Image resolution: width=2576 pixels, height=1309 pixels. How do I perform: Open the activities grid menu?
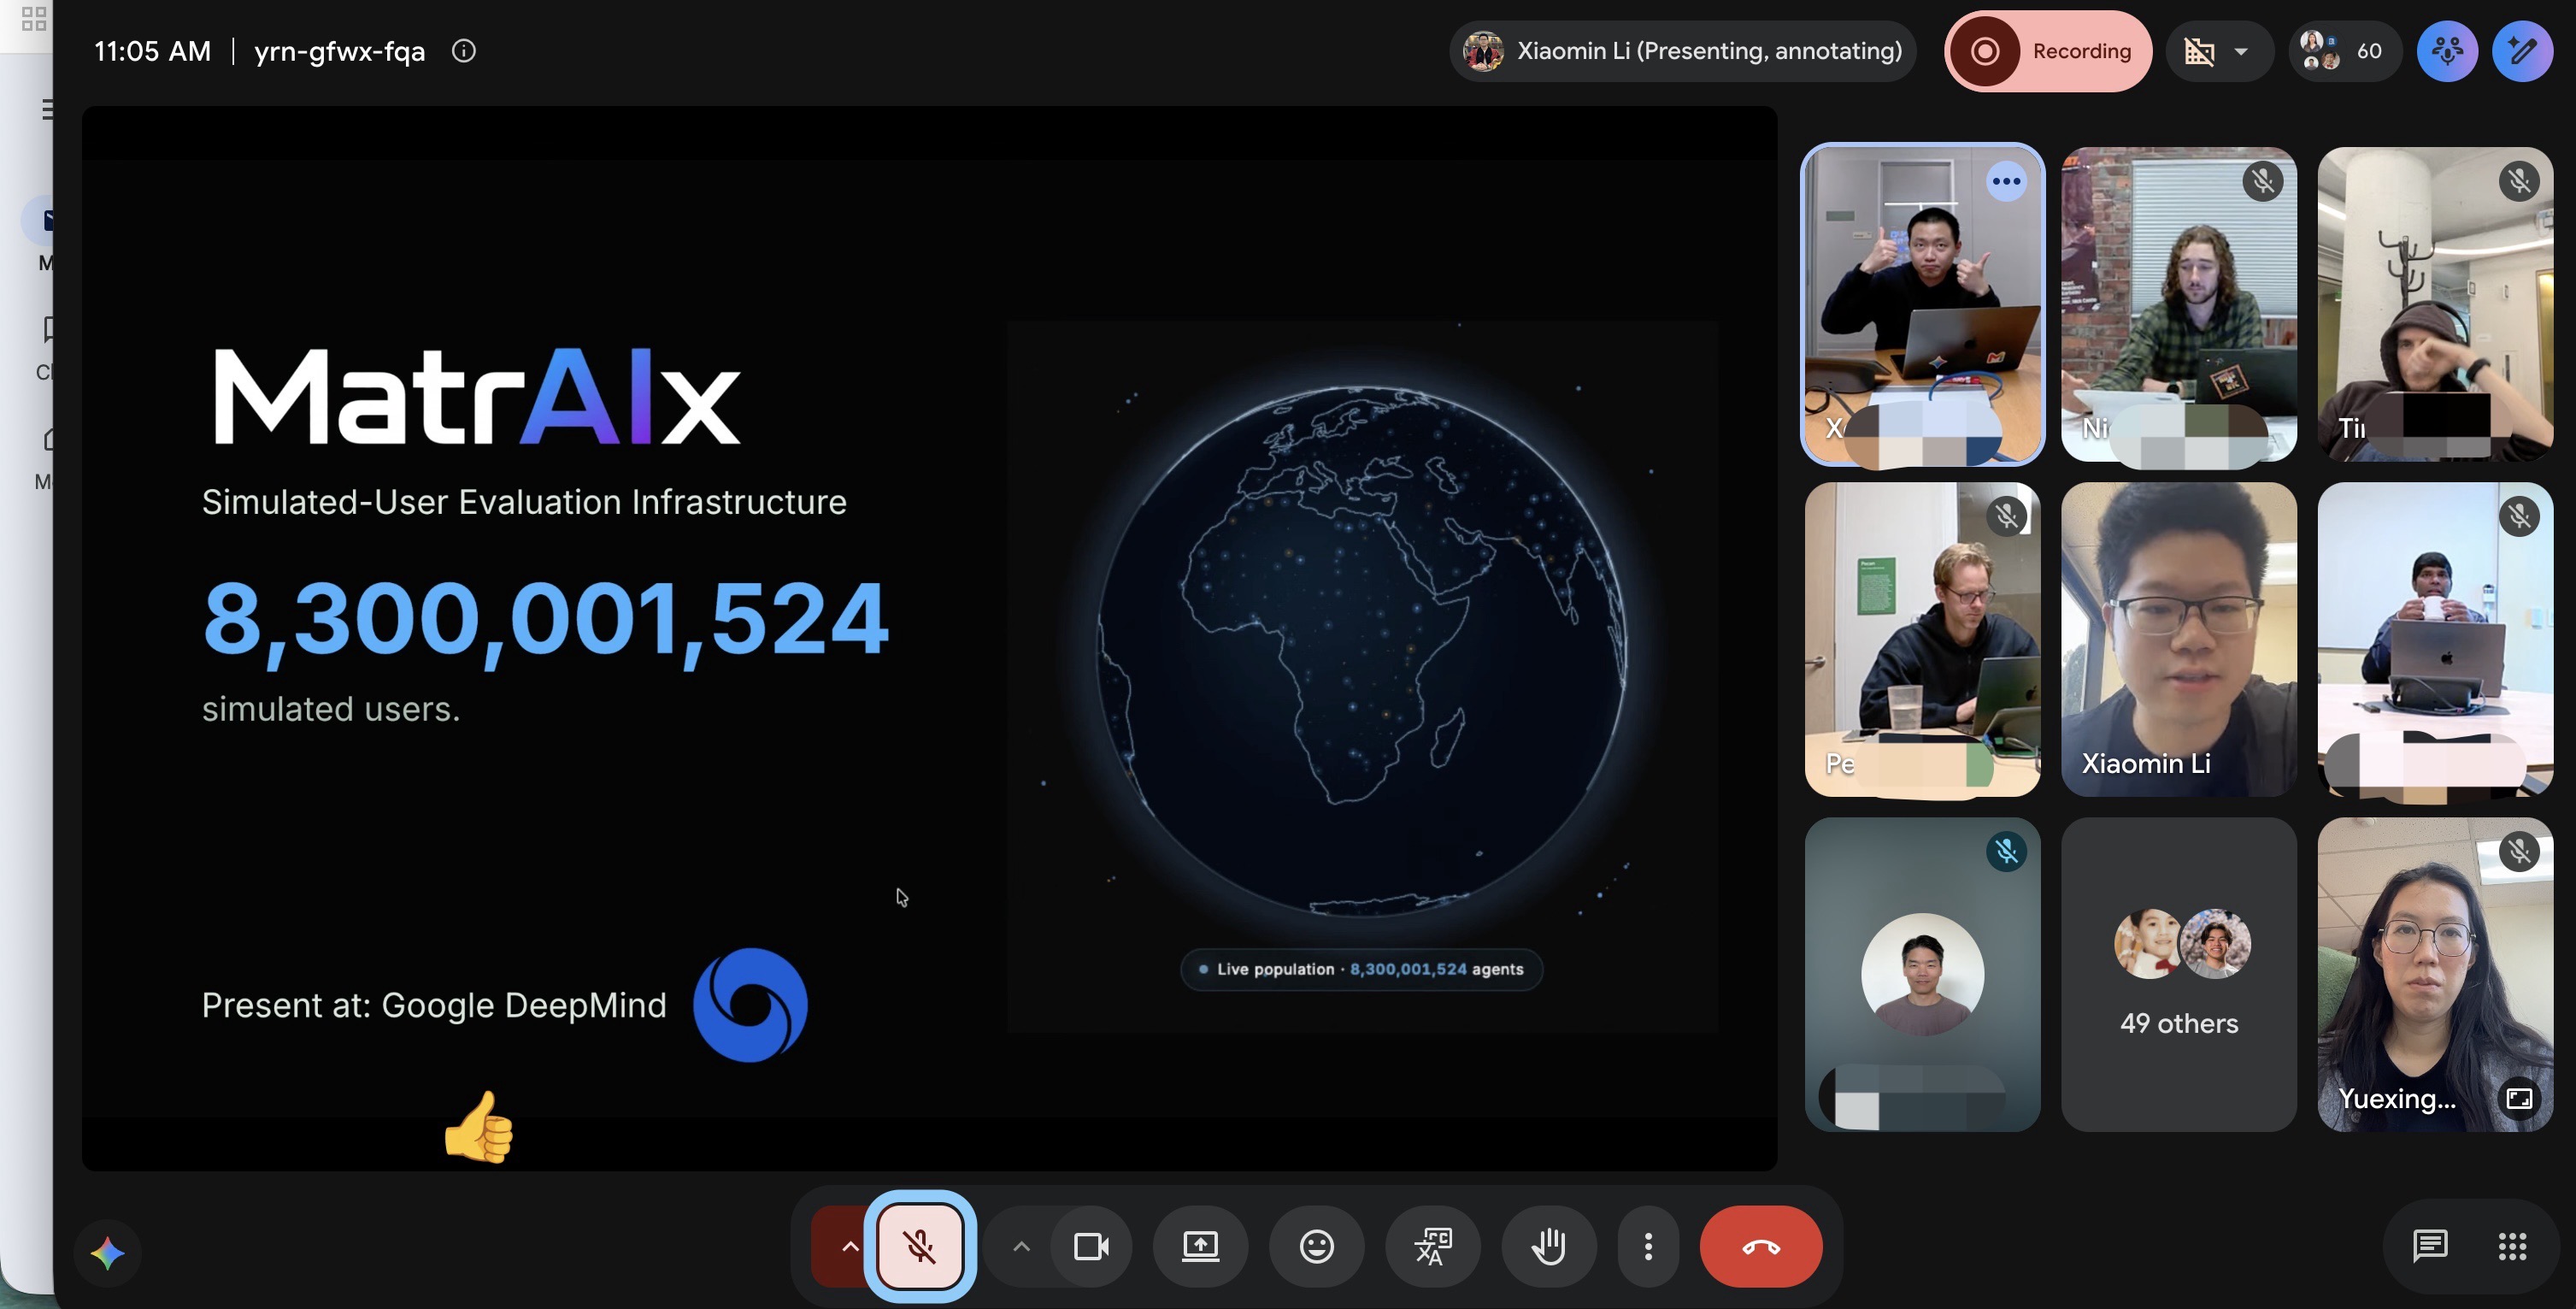tap(2512, 1246)
